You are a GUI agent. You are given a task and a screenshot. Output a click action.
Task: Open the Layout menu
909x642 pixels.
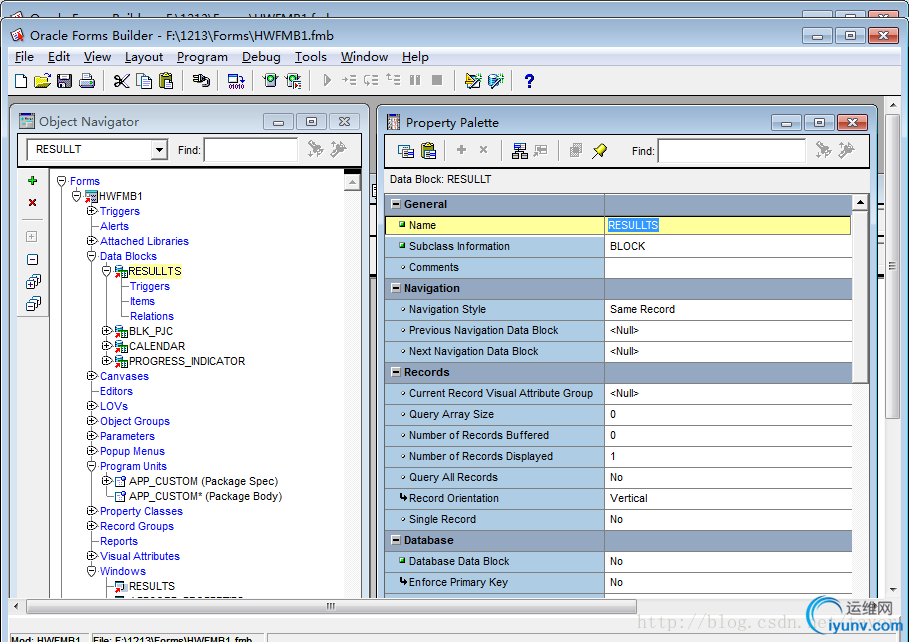click(x=143, y=57)
